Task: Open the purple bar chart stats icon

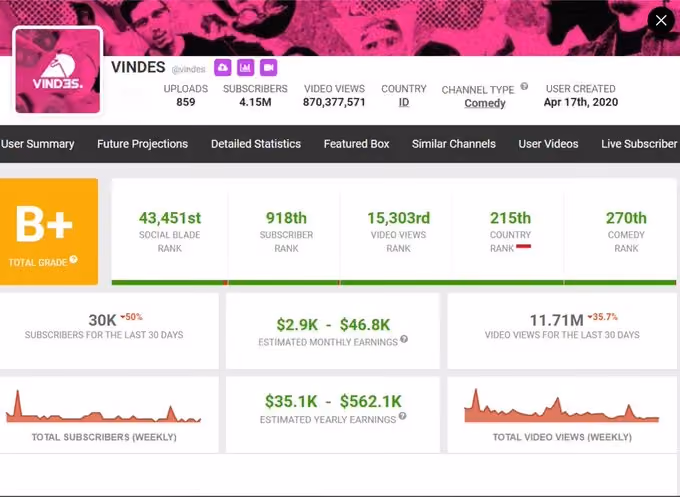Action: [245, 68]
